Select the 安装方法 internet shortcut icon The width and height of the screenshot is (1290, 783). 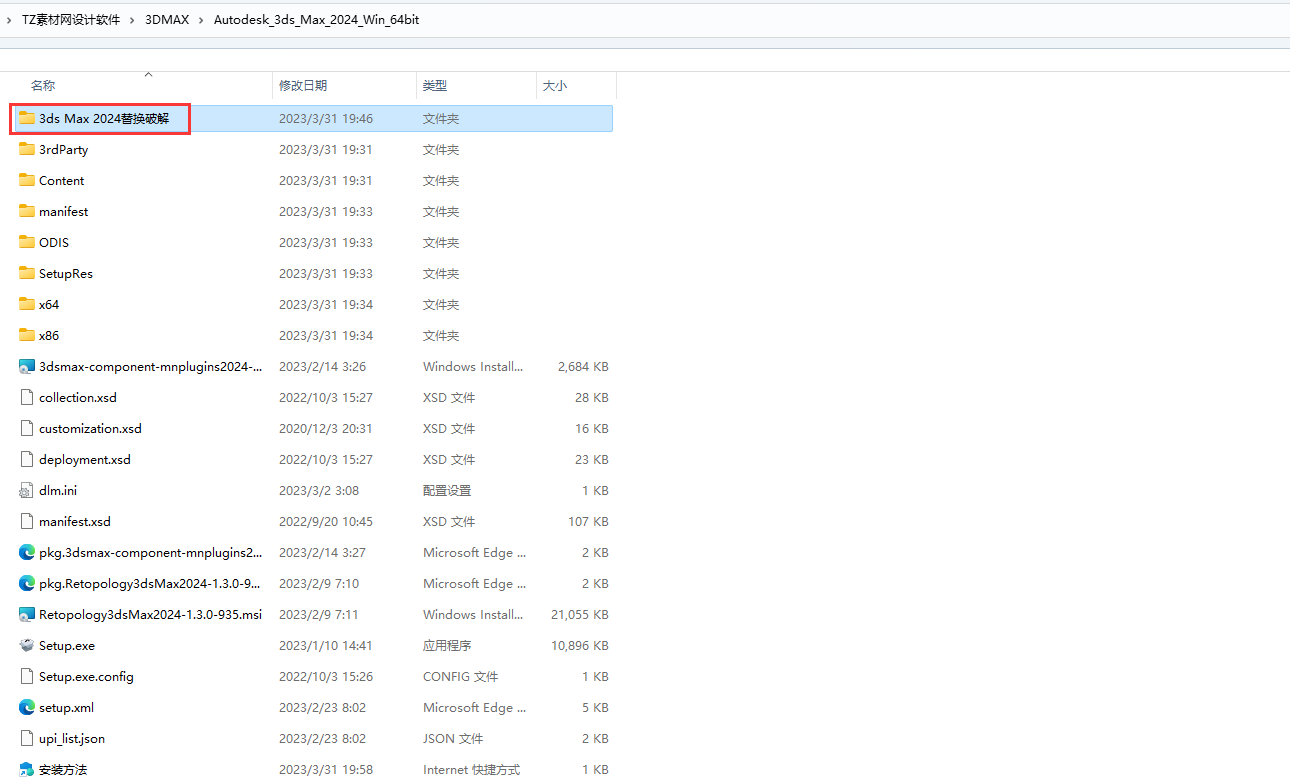(27, 770)
